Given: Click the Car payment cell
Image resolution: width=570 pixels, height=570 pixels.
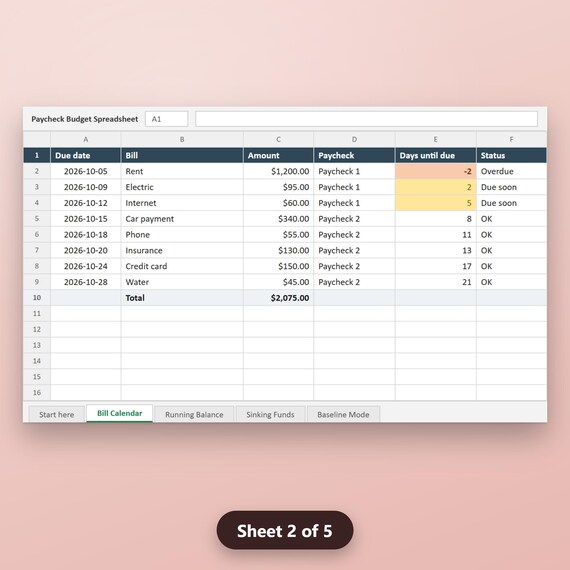Looking at the screenshot, I should 182,218.
